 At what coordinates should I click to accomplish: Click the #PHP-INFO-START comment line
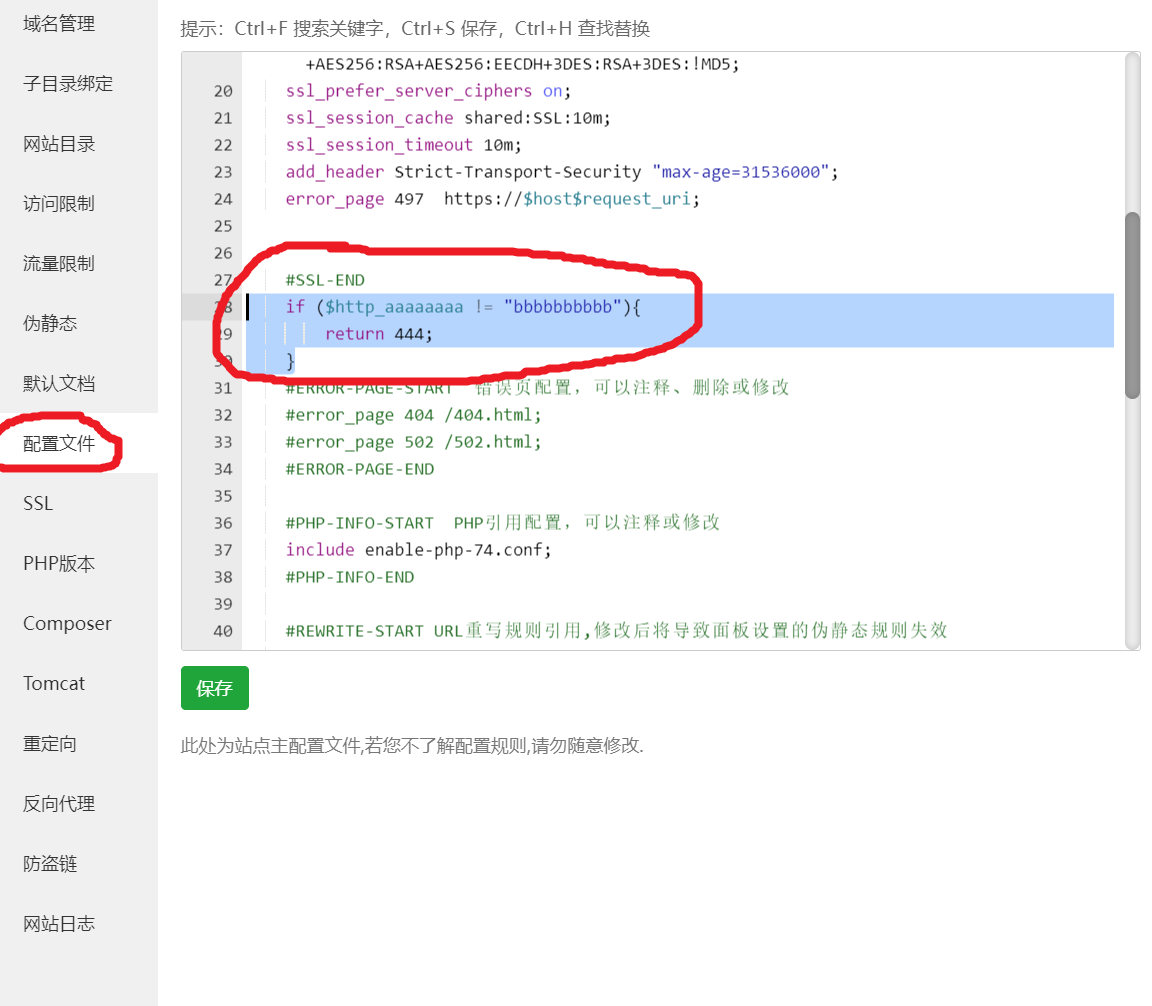click(503, 523)
